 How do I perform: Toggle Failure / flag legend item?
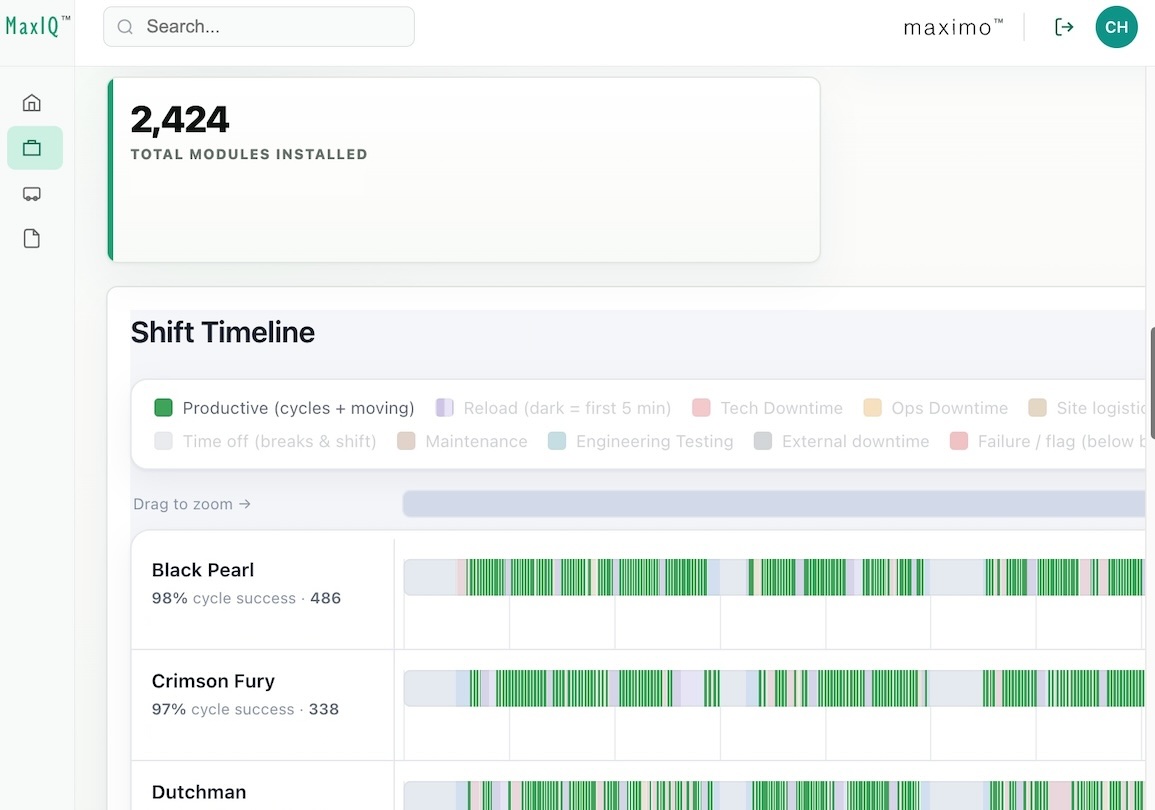coord(1047,441)
